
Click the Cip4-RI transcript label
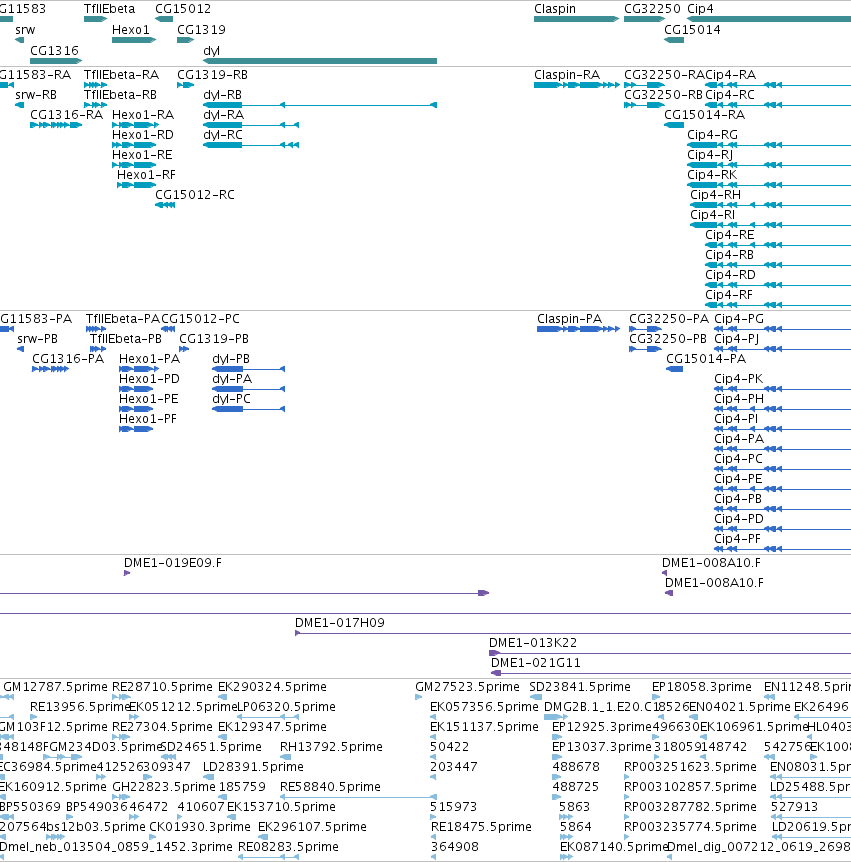click(712, 215)
